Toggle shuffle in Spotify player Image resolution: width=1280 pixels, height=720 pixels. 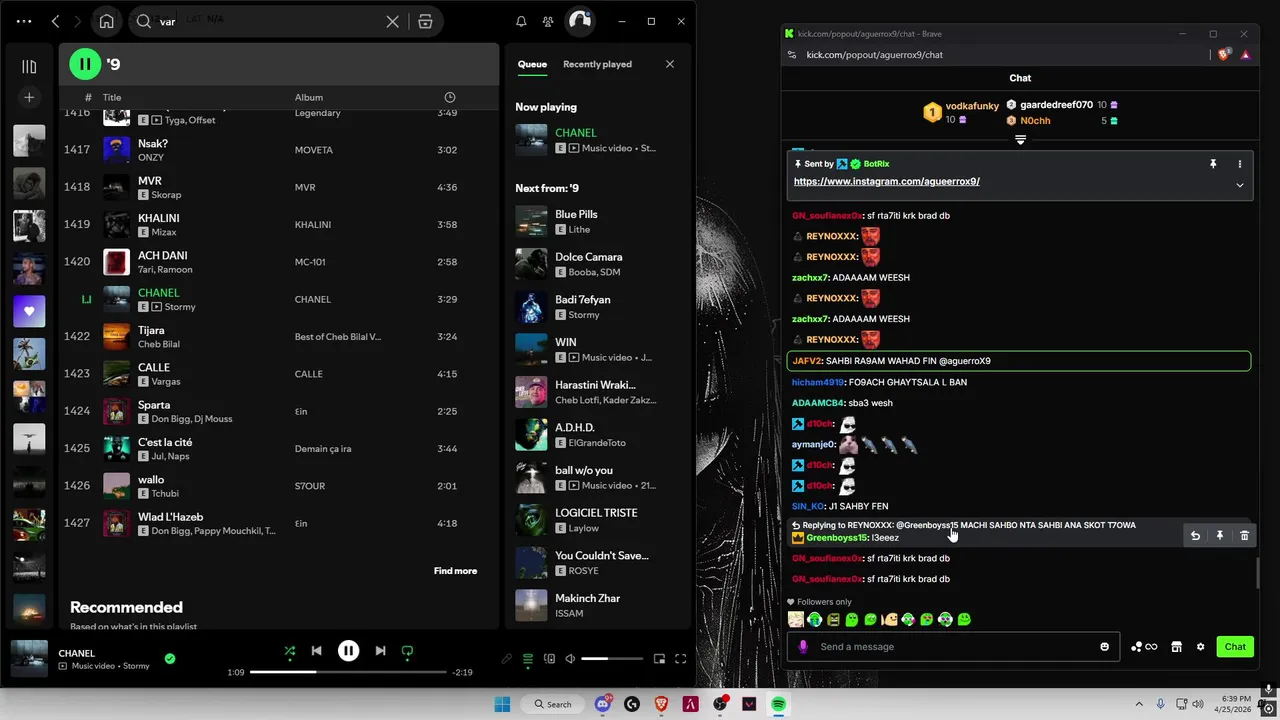[289, 651]
